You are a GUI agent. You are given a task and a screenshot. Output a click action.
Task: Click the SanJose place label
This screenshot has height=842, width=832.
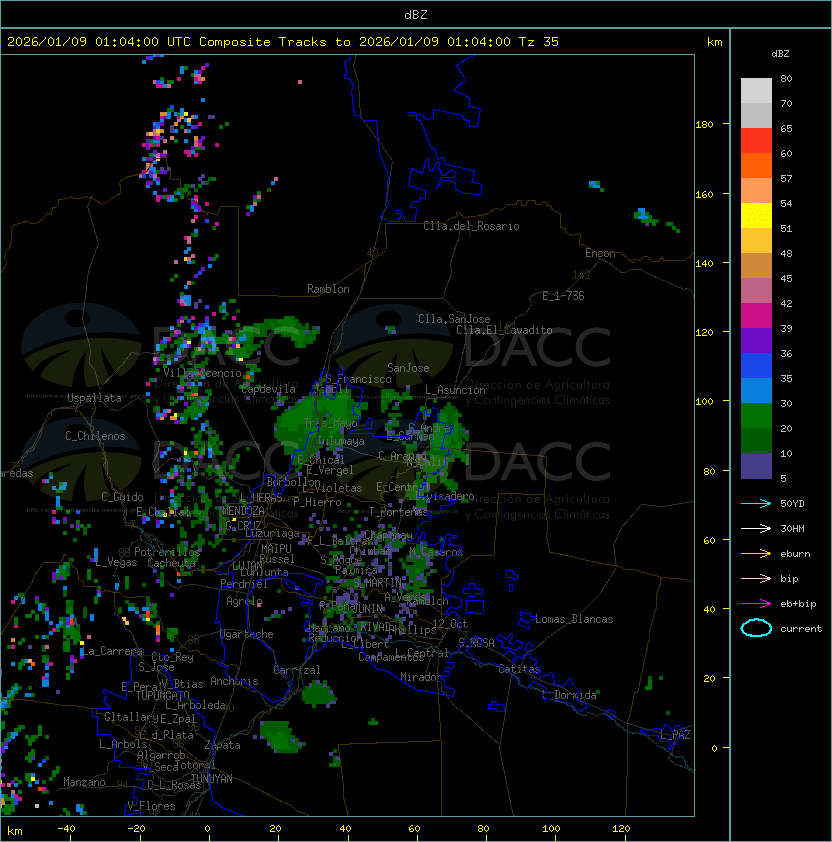click(408, 368)
